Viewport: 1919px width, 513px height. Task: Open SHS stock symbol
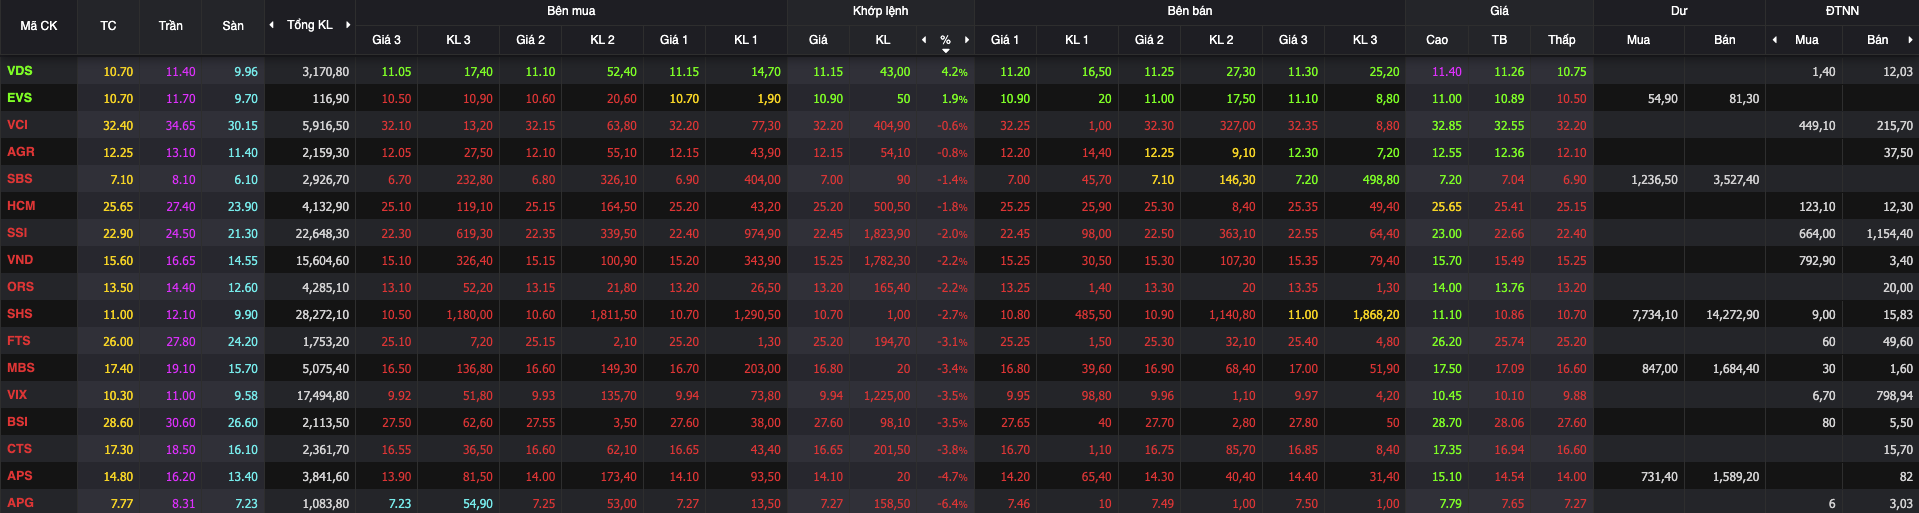[20, 314]
